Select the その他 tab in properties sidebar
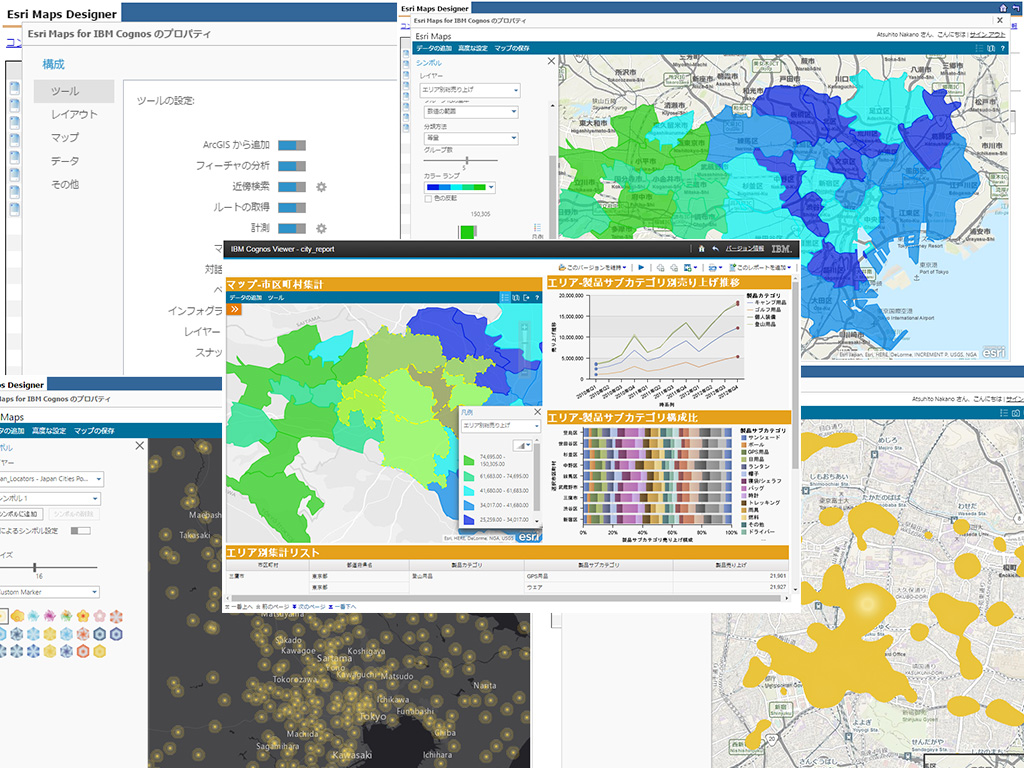The height and width of the screenshot is (768, 1024). tap(65, 185)
